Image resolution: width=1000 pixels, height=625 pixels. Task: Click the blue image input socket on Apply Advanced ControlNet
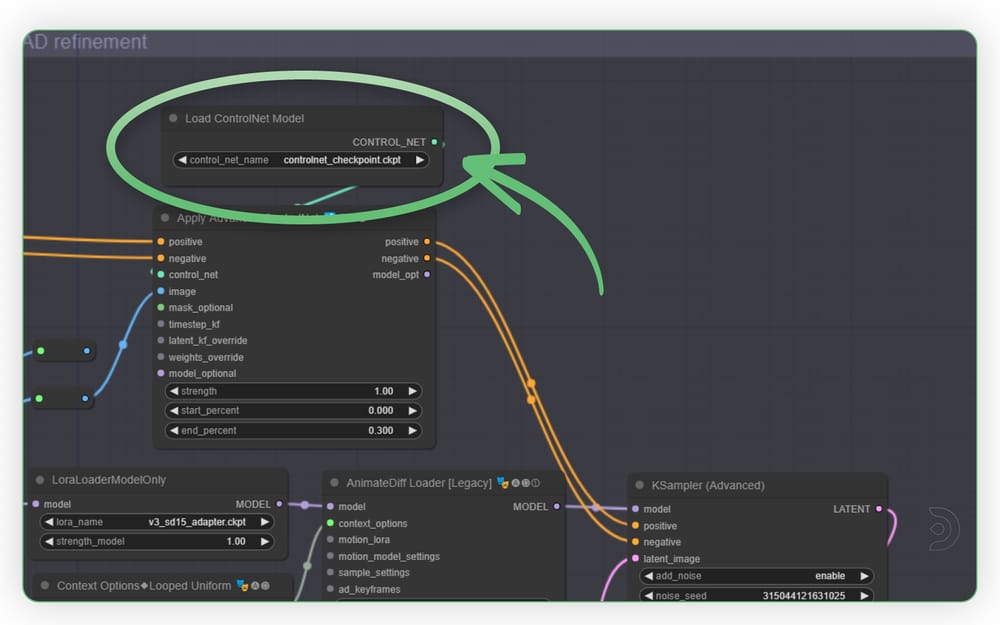(x=160, y=291)
